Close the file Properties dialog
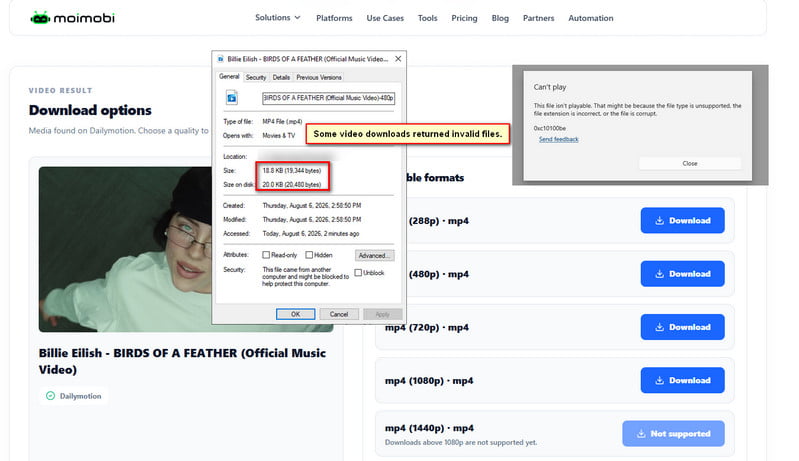This screenshot has width=799, height=461. (398, 59)
